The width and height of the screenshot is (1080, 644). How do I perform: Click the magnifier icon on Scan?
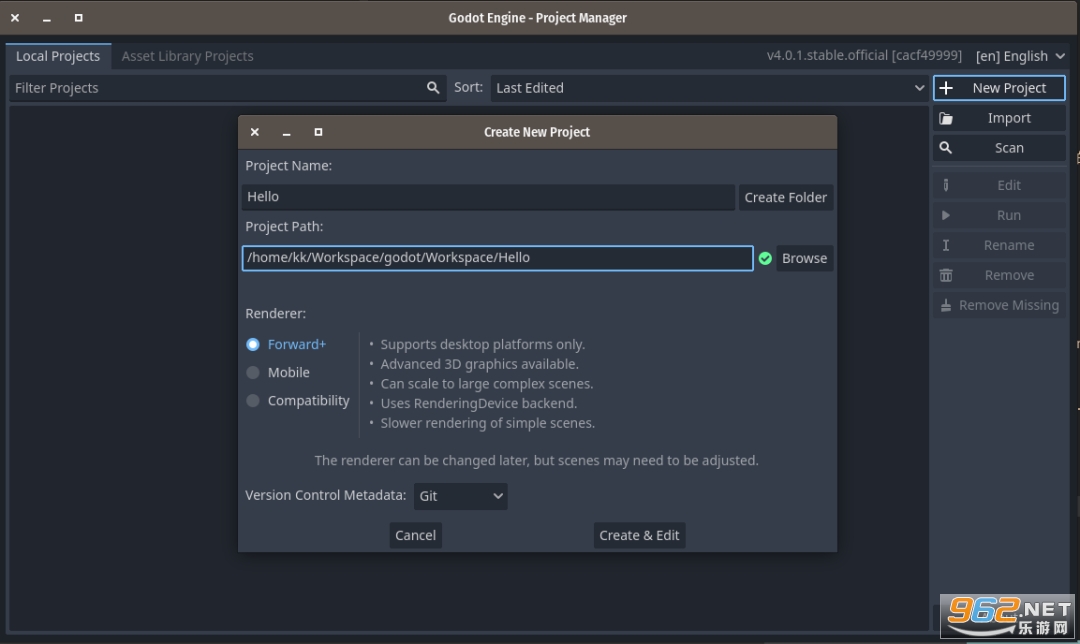pos(946,148)
